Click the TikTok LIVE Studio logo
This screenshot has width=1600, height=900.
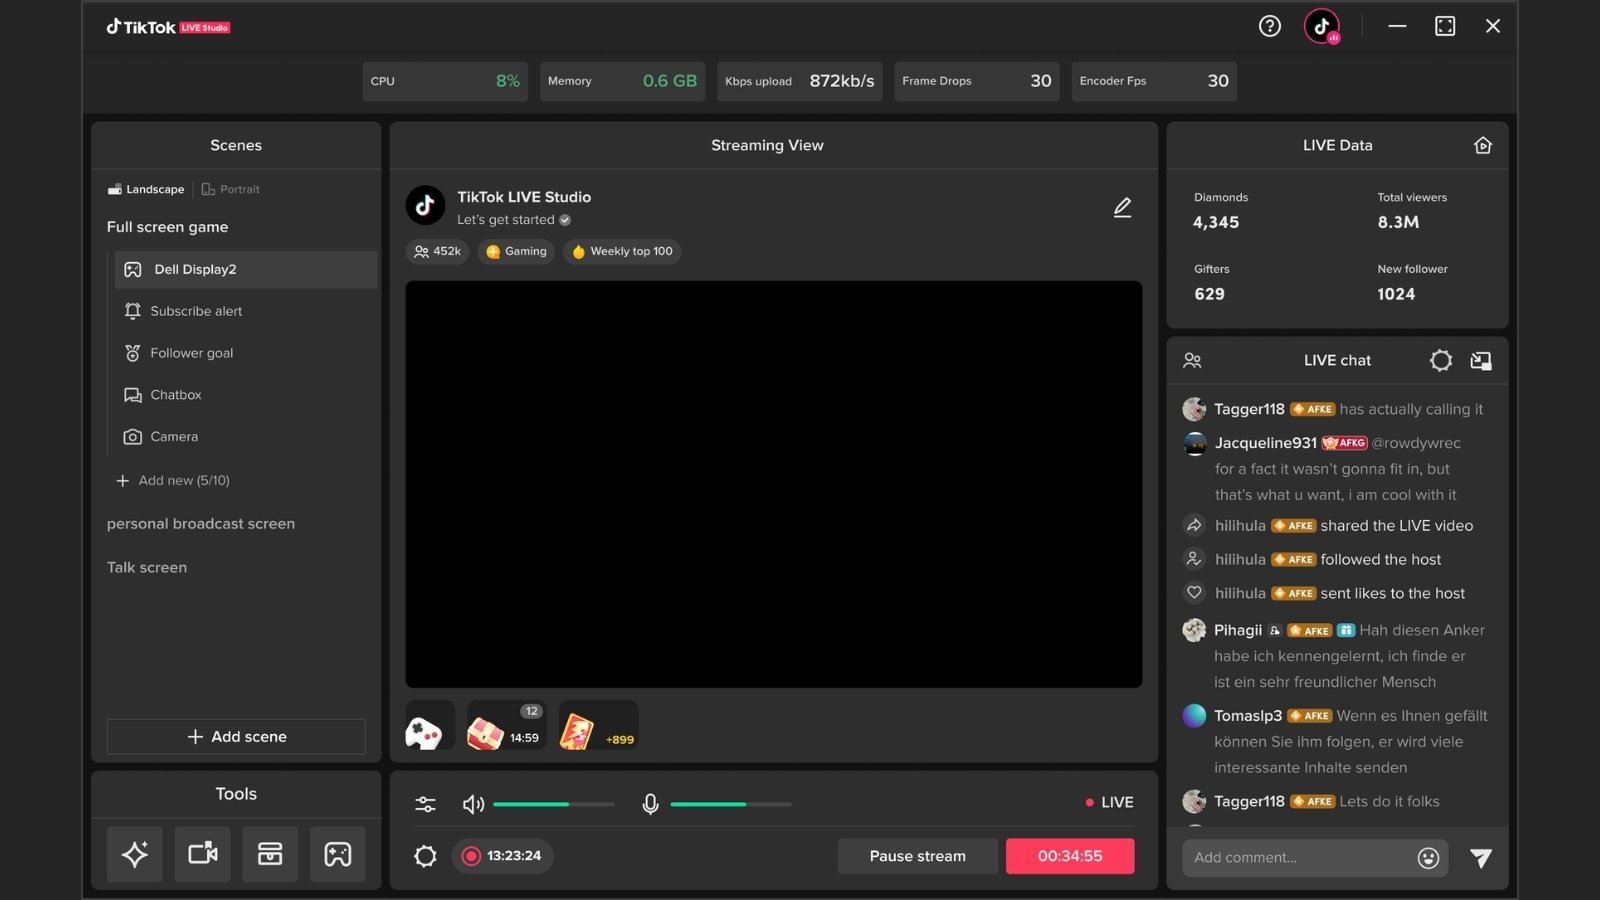pyautogui.click(x=168, y=27)
